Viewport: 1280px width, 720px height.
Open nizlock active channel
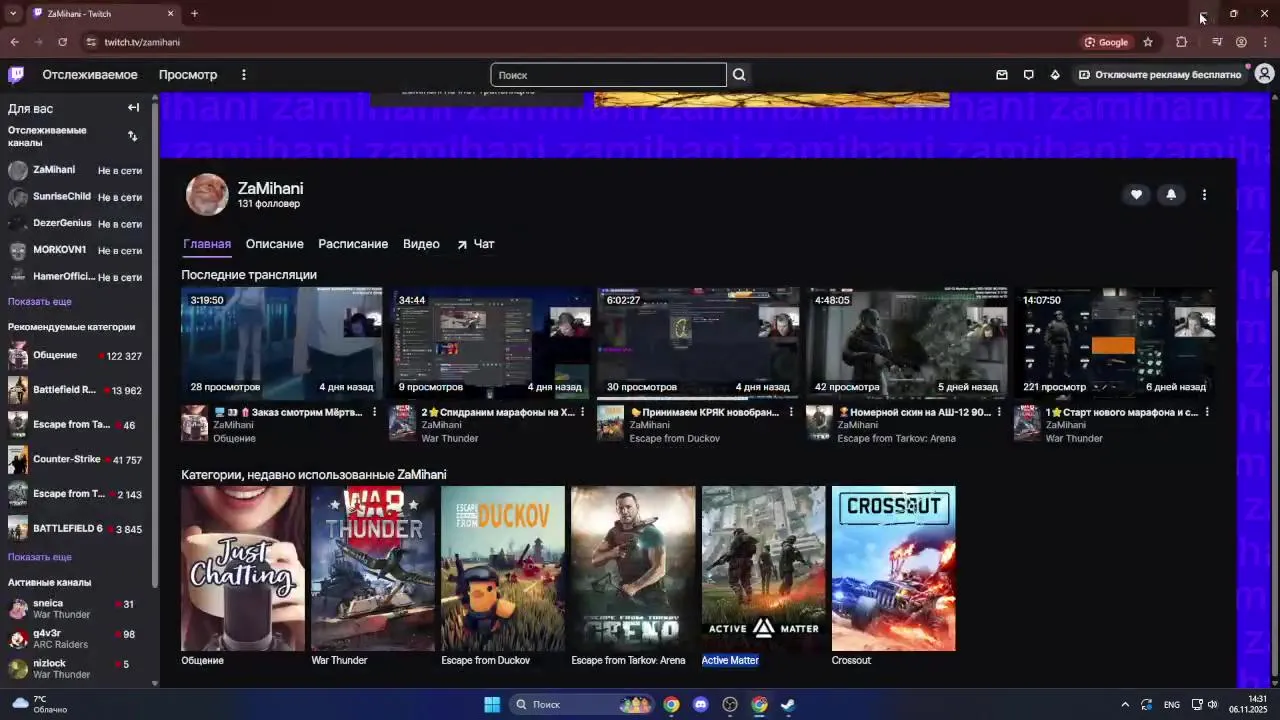(75, 668)
